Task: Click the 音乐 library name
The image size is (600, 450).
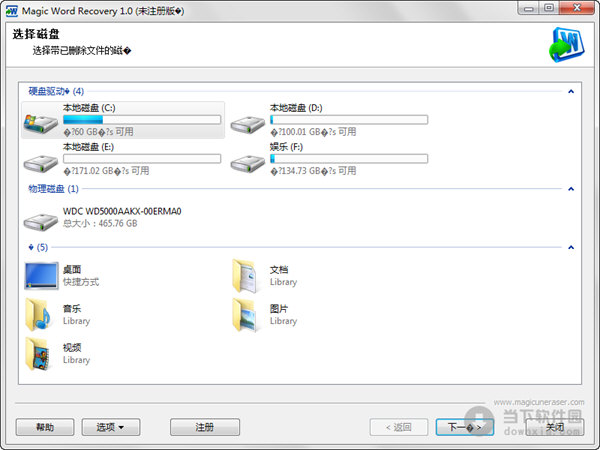Action: click(x=72, y=309)
